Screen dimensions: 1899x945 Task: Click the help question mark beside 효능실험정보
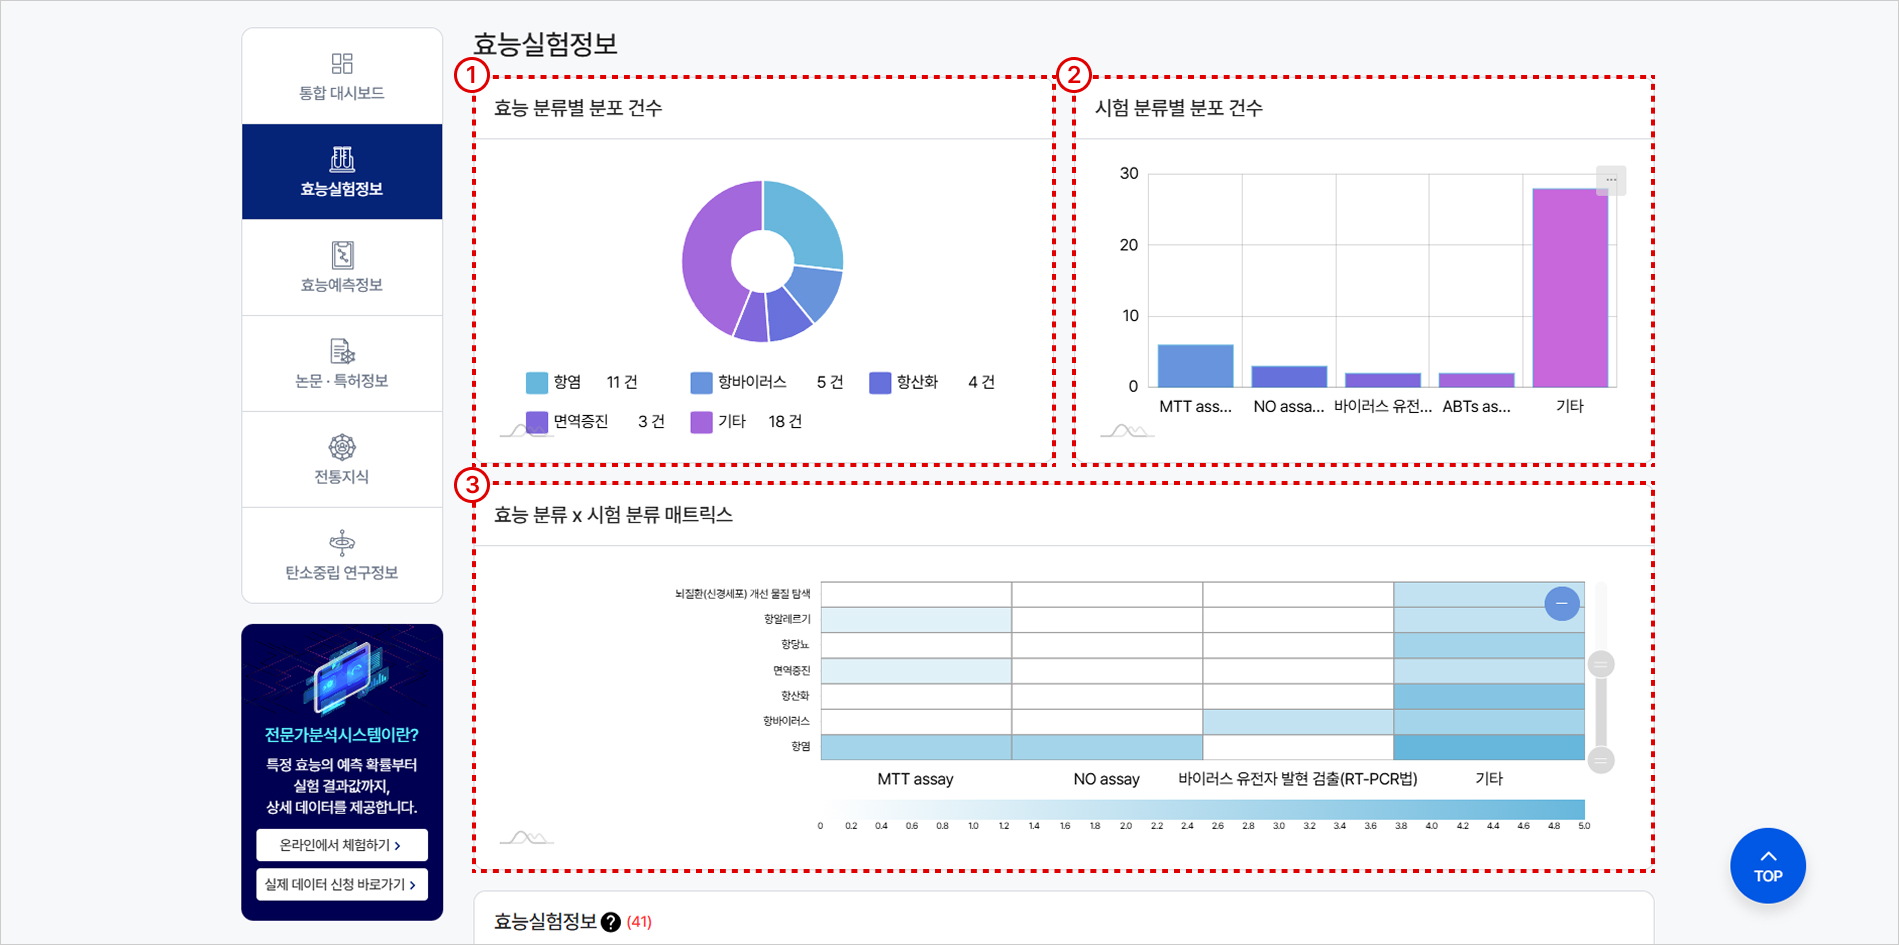tap(610, 922)
